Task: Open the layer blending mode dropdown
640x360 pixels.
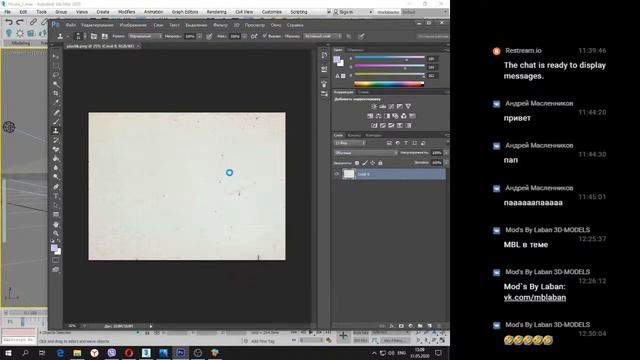Action: [x=366, y=153]
